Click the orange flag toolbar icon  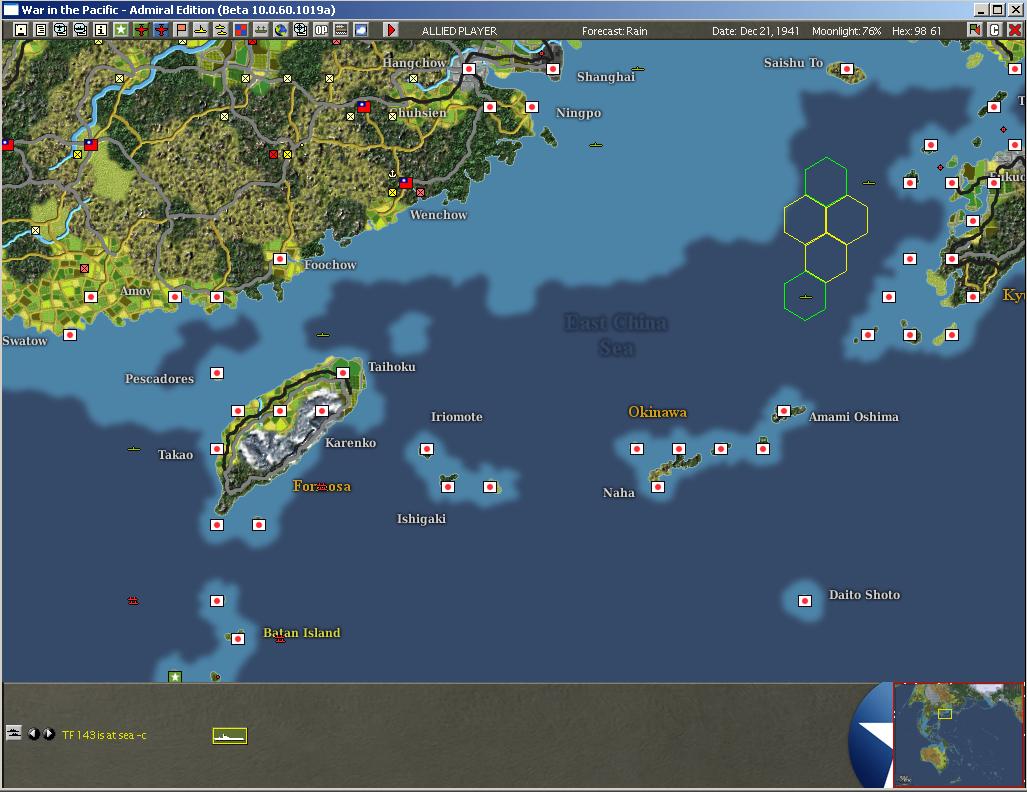pyautogui.click(x=181, y=30)
